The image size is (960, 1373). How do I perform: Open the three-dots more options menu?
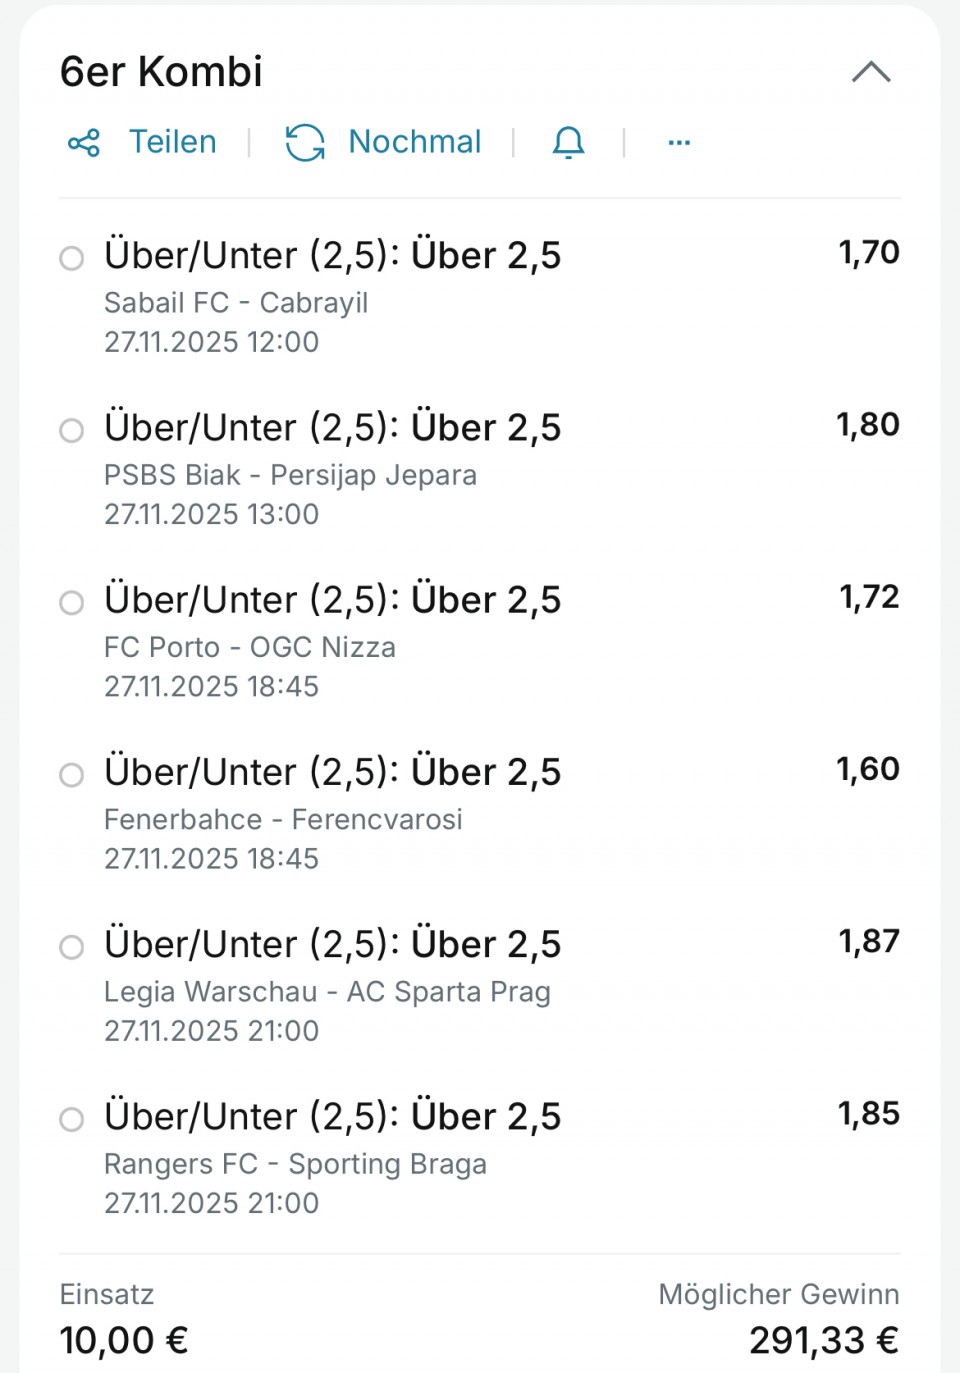pyautogui.click(x=679, y=143)
